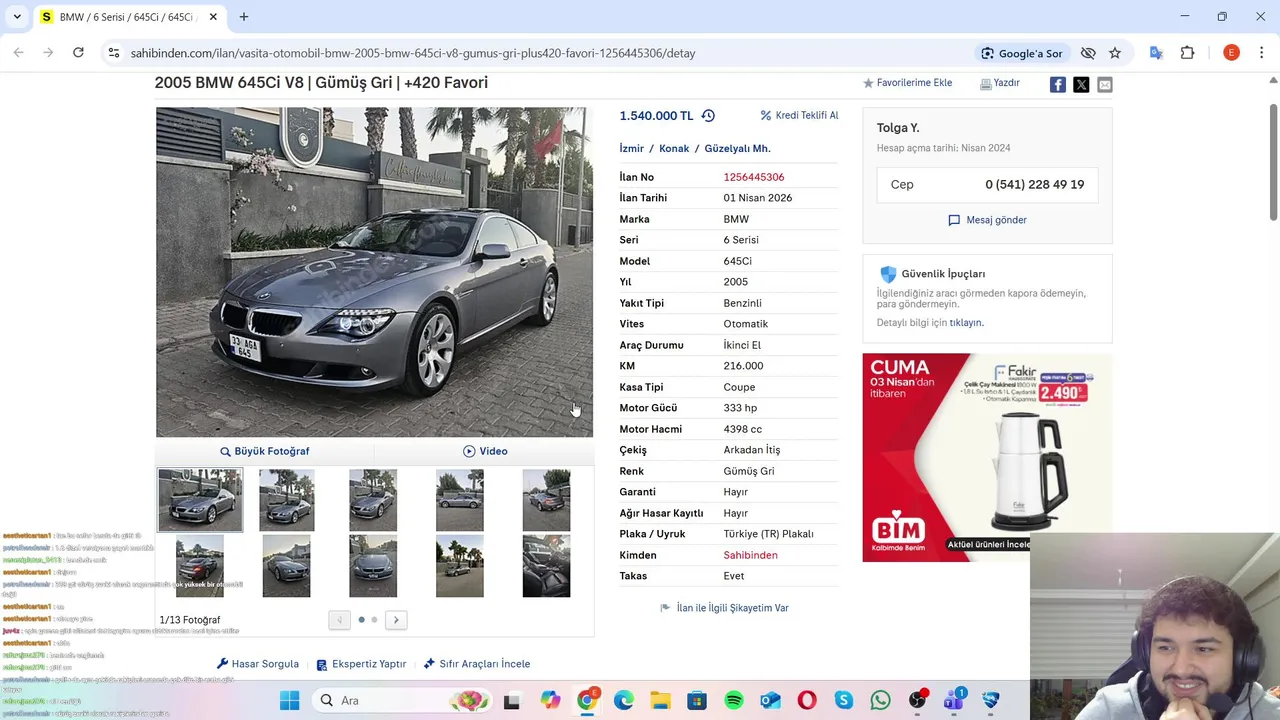Go to next thumbnail page arrow
Viewport: 1280px width, 720px height.
point(396,620)
